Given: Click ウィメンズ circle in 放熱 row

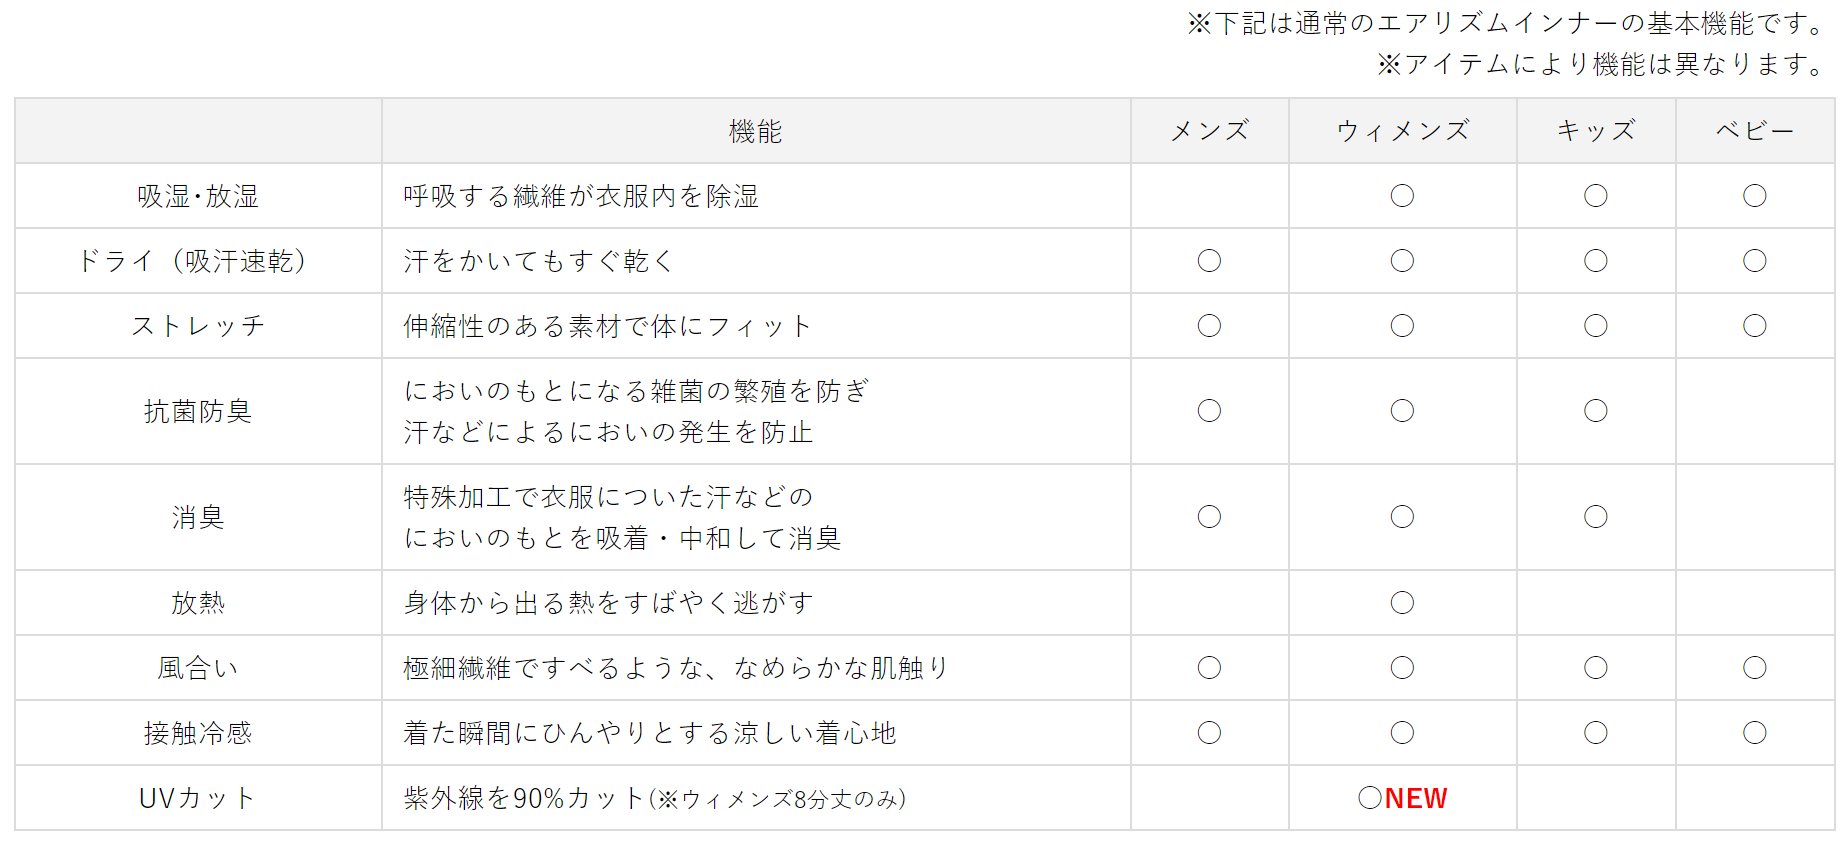Looking at the screenshot, I should [x=1402, y=602].
